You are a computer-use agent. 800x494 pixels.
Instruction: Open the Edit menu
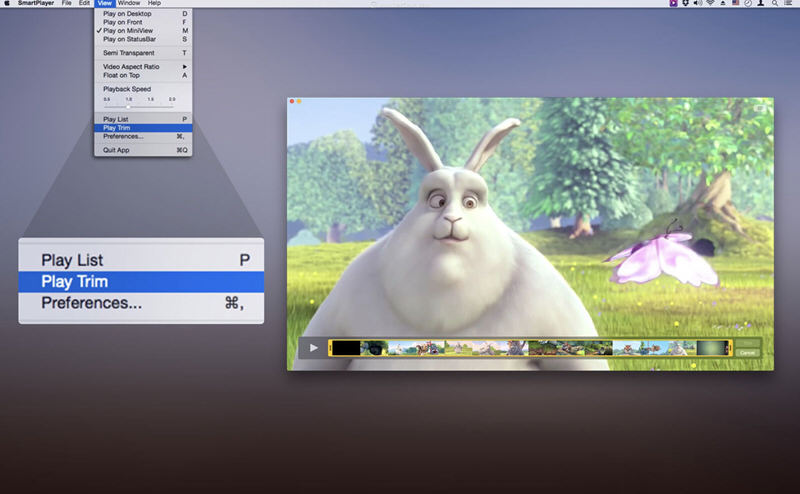pos(84,3)
